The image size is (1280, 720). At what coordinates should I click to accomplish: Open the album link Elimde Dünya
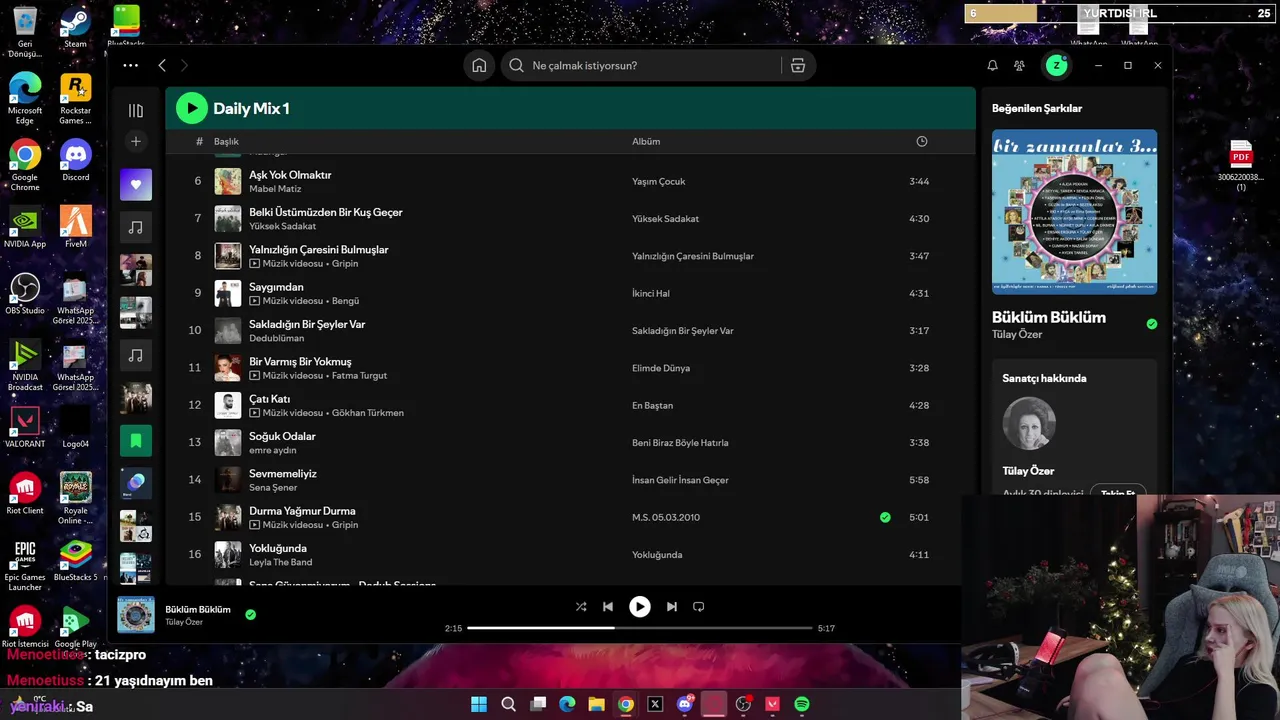[661, 368]
